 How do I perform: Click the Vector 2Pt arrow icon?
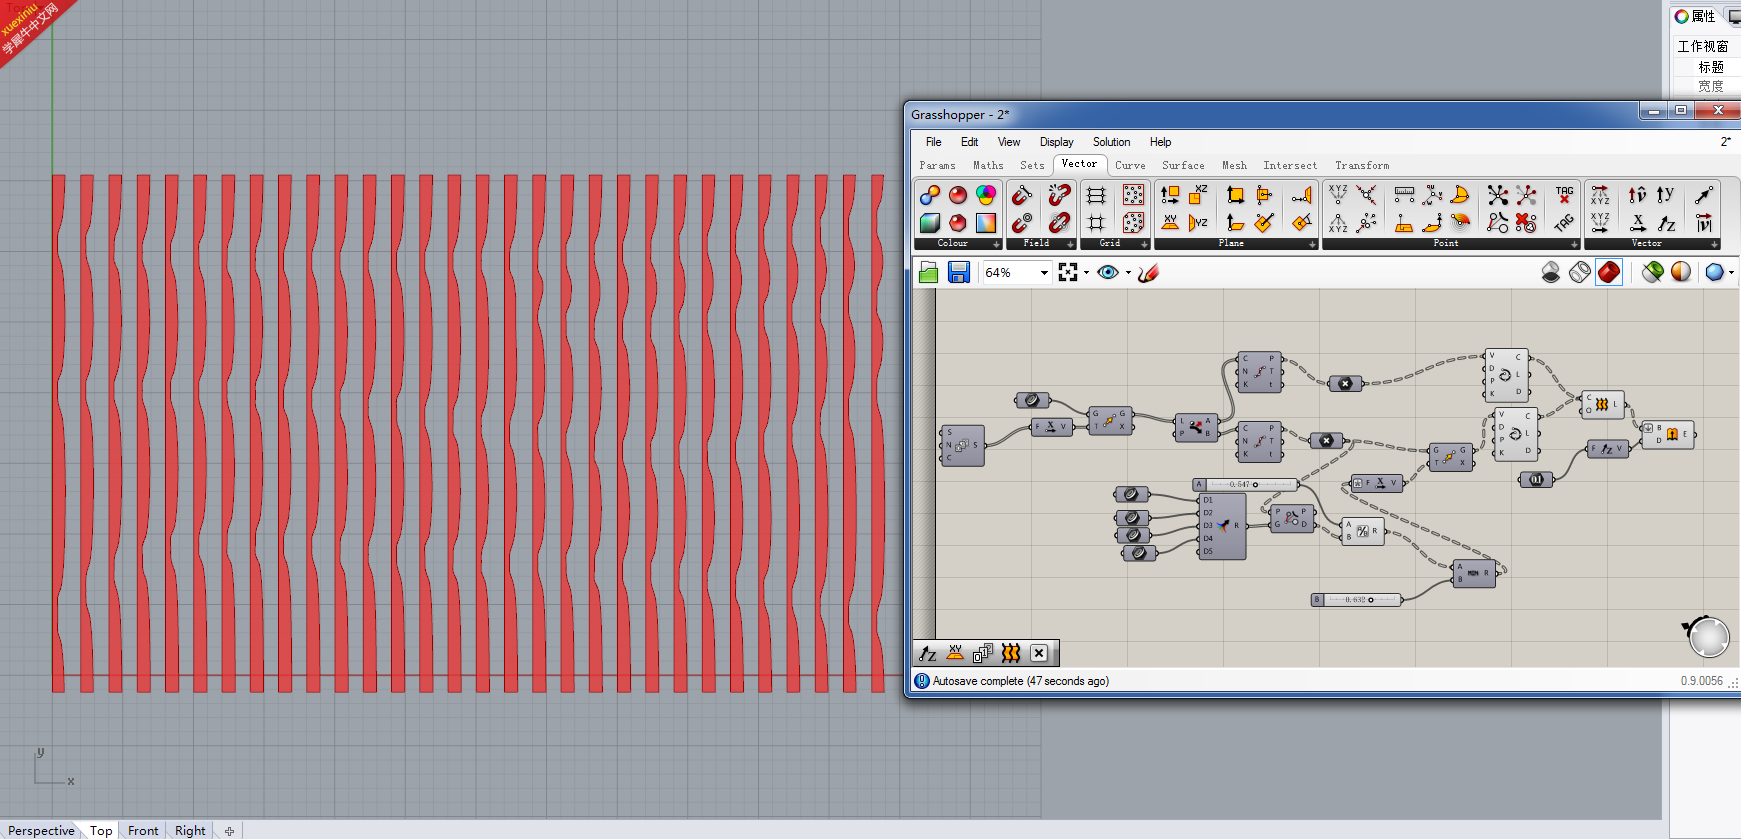pos(1704,194)
